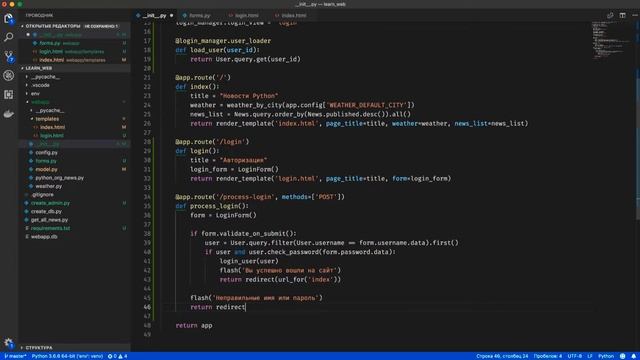Place cursor at end of line 46
Screen dimensions: 640x360
click(246, 307)
